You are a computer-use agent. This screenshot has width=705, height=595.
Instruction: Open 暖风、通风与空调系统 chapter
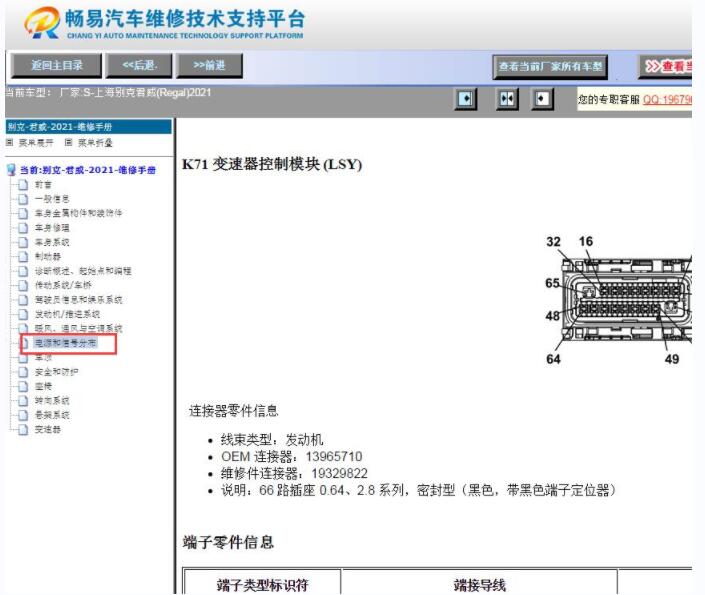[78, 328]
